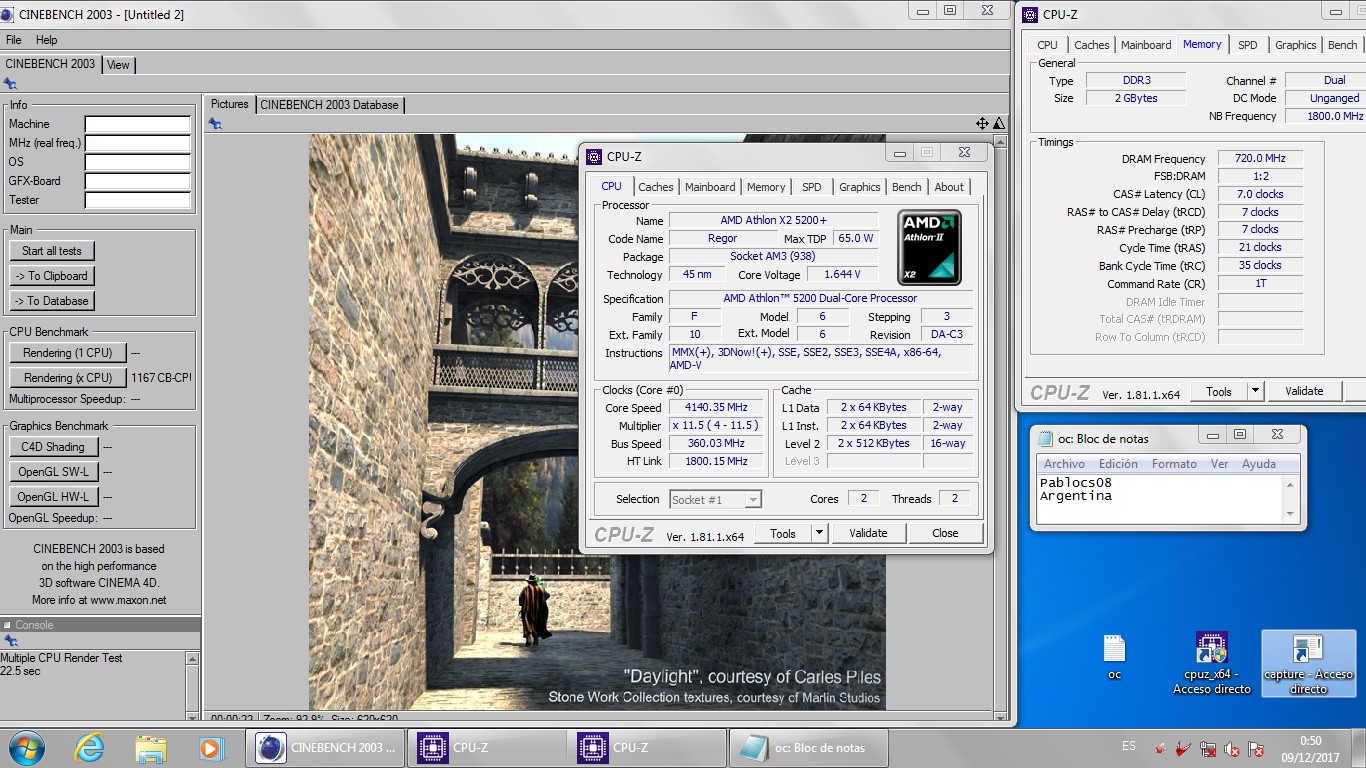This screenshot has width=1366, height=768.
Task: Run the OpenGL SW-L test
Action: [54, 472]
